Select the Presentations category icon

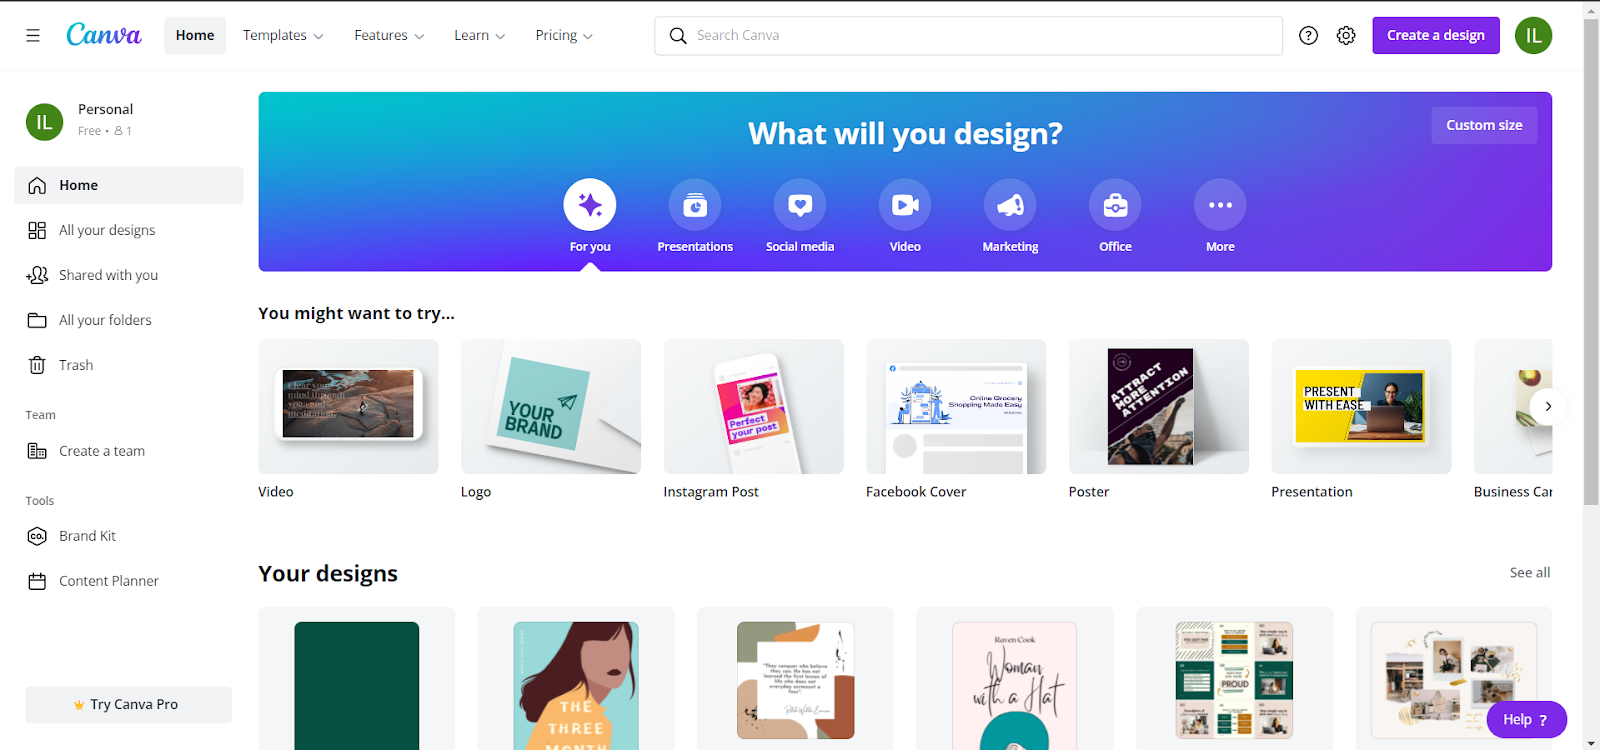pos(695,205)
